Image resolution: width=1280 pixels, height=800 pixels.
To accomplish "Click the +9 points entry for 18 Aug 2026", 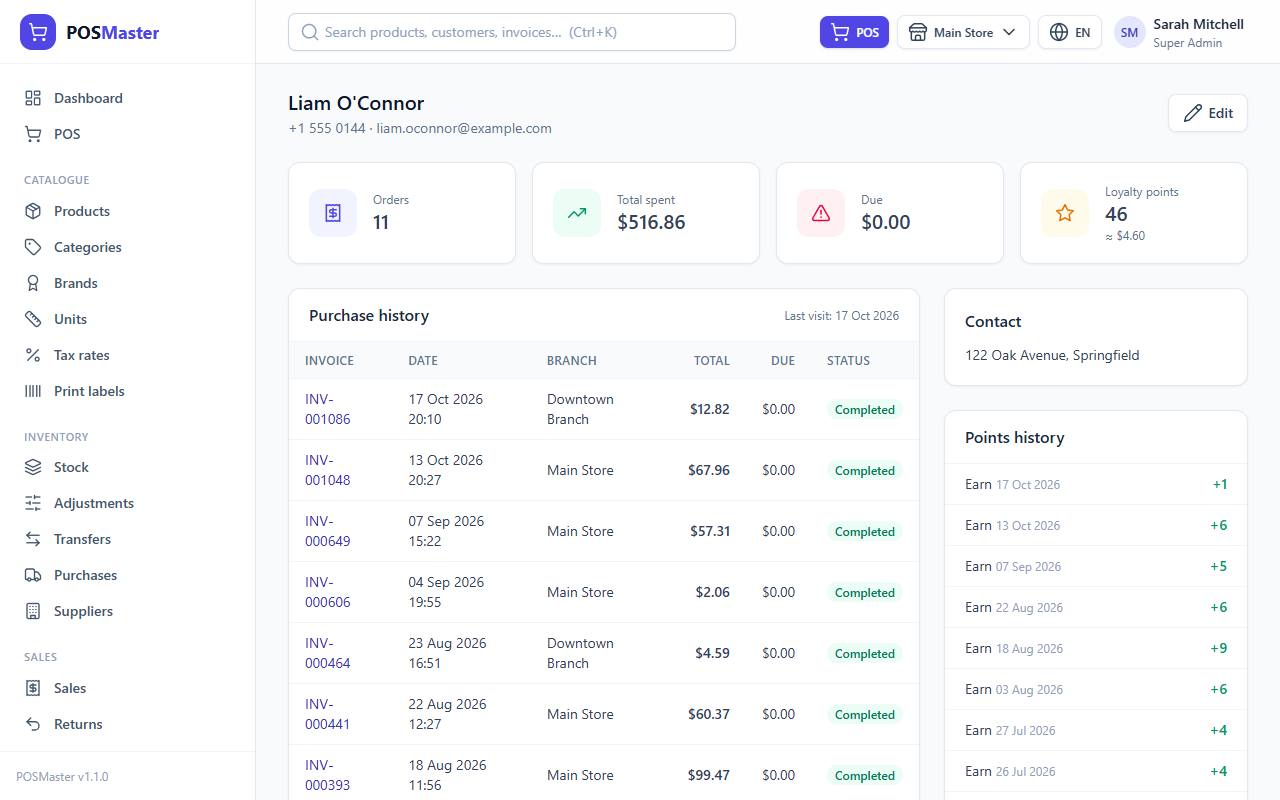I will pyautogui.click(x=1096, y=648).
